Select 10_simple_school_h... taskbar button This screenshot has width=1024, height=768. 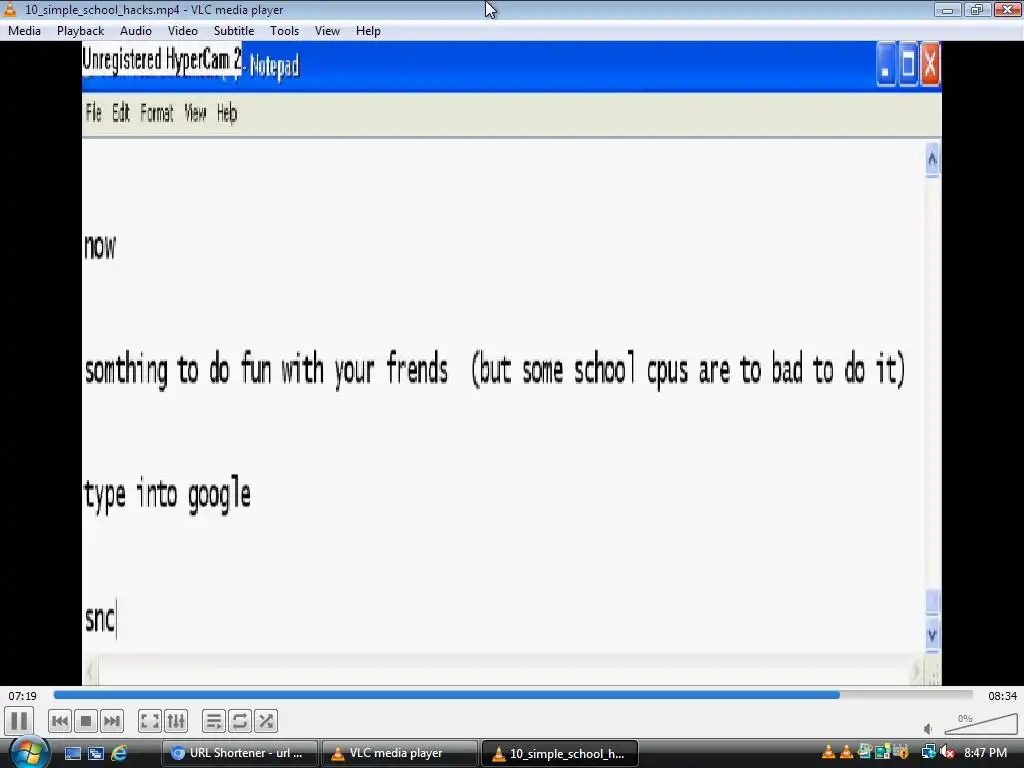560,753
